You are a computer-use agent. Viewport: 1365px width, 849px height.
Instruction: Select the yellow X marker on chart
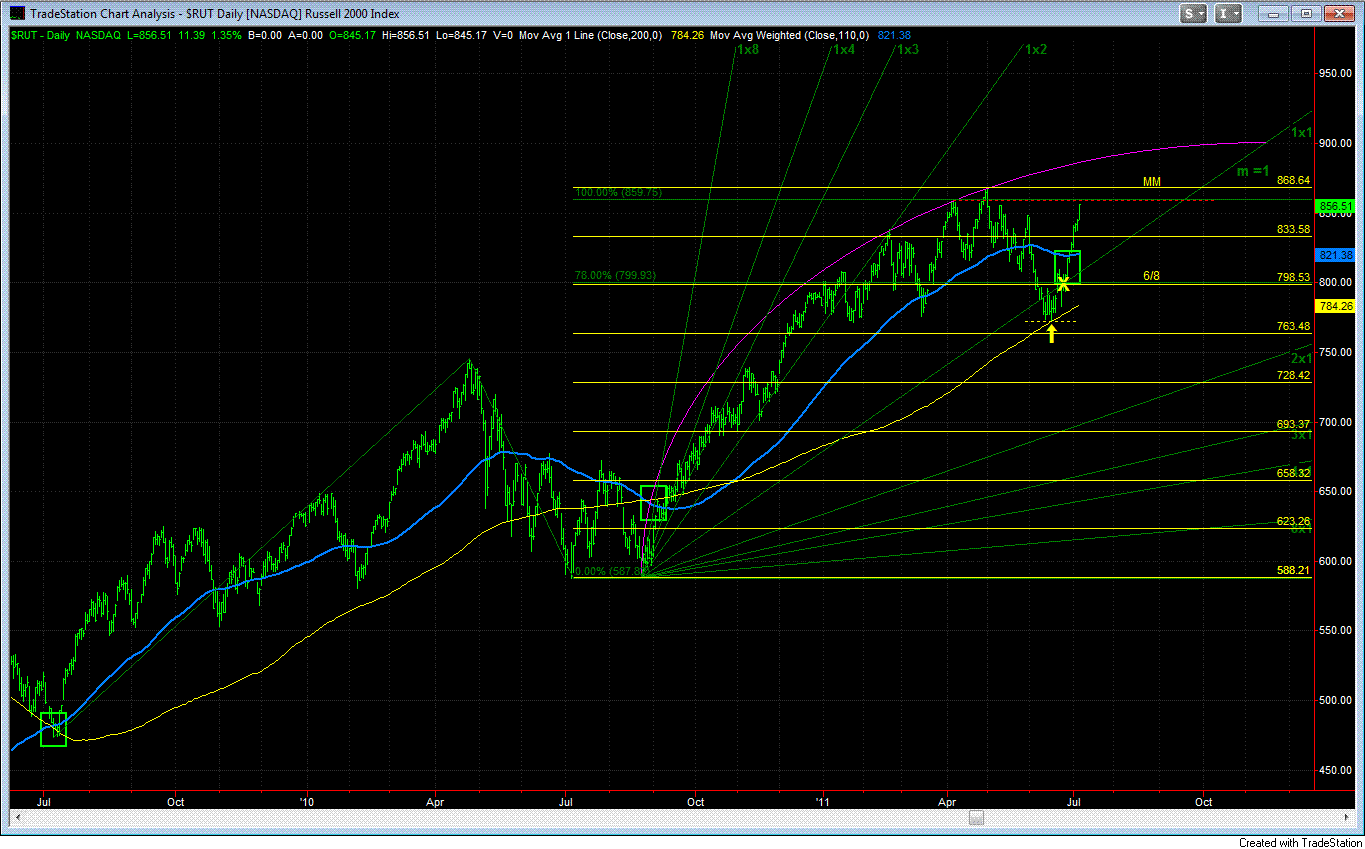tap(1064, 283)
